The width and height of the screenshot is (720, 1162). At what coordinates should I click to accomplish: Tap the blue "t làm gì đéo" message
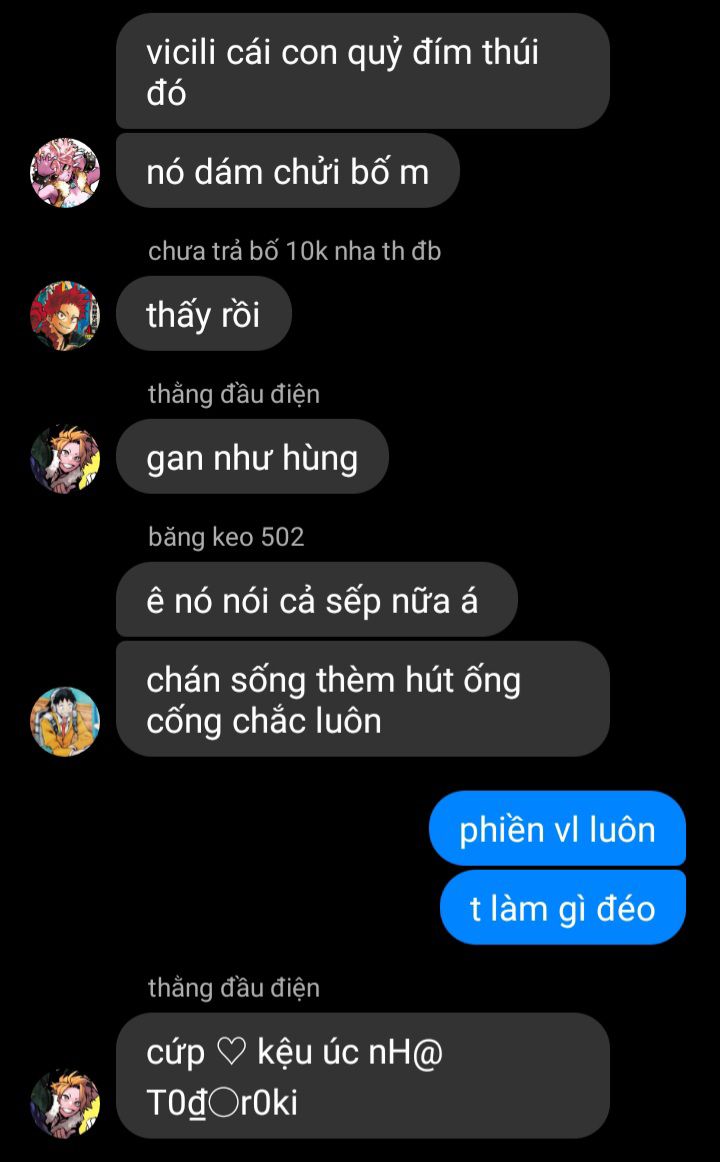pos(563,908)
